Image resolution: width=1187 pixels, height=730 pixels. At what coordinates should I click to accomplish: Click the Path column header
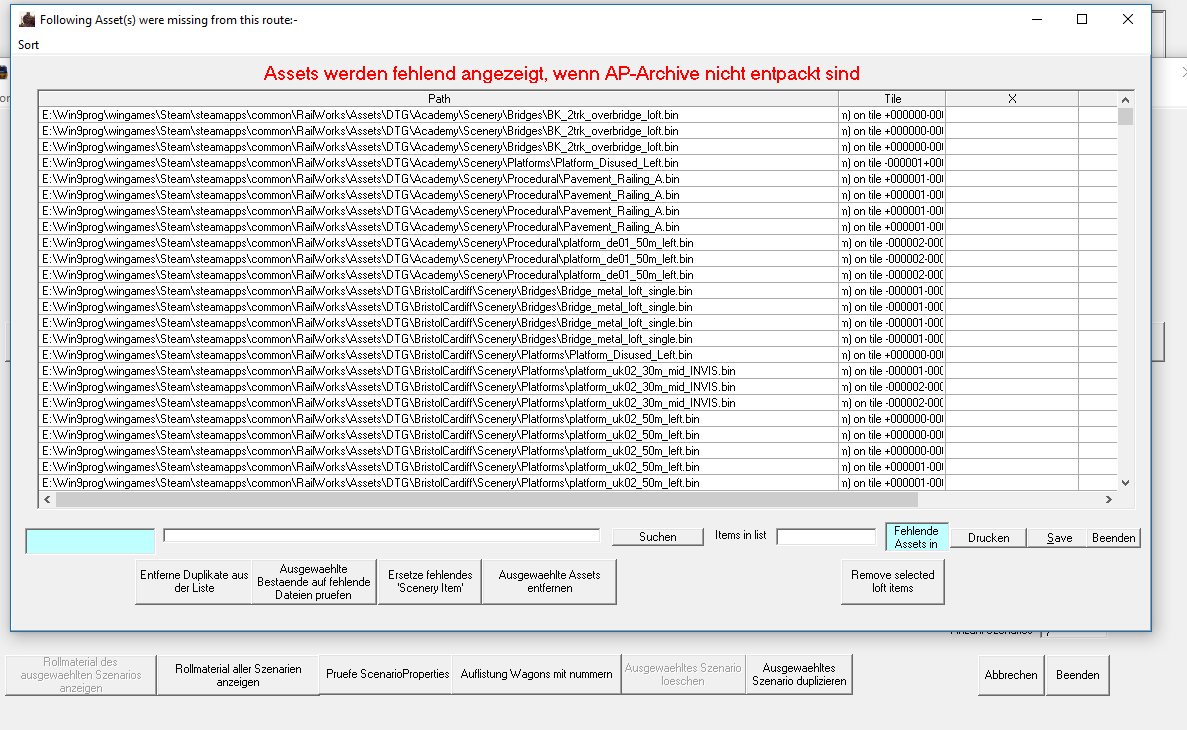point(439,98)
